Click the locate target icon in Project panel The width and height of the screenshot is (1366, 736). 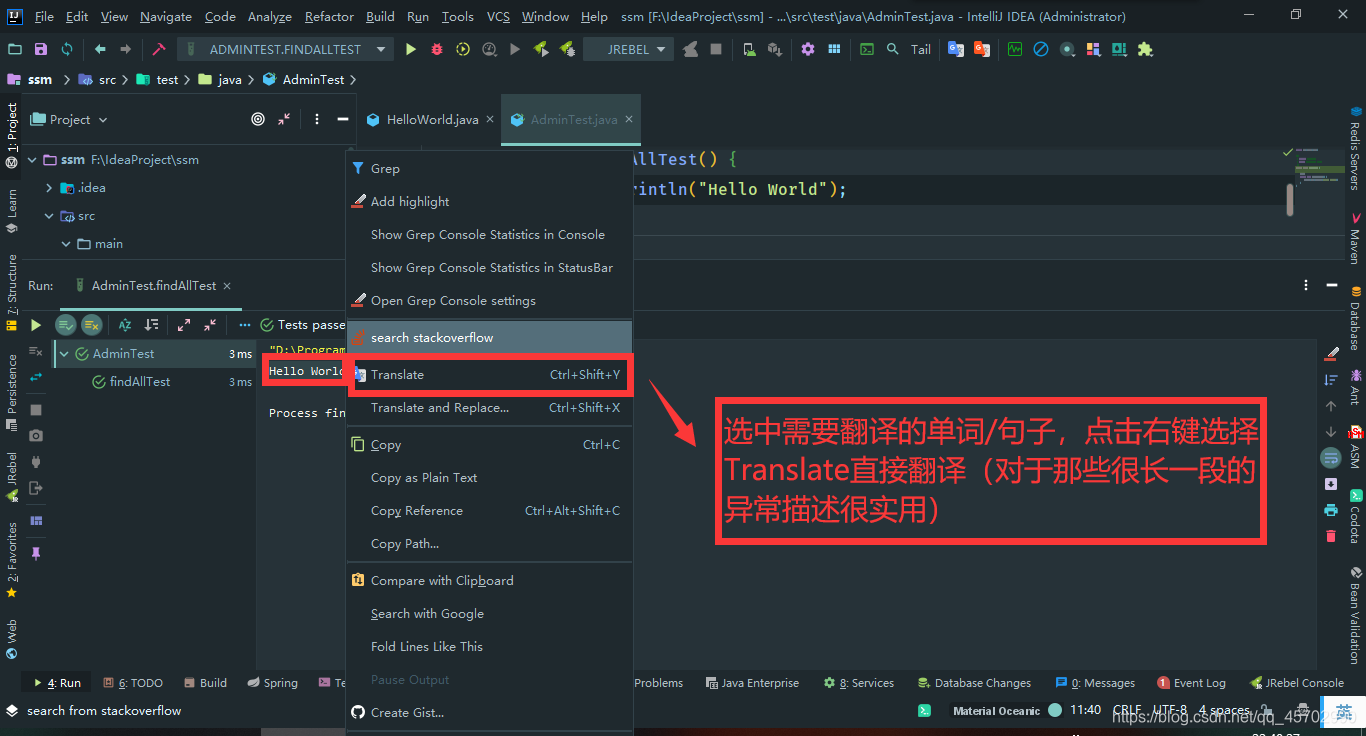pos(258,119)
